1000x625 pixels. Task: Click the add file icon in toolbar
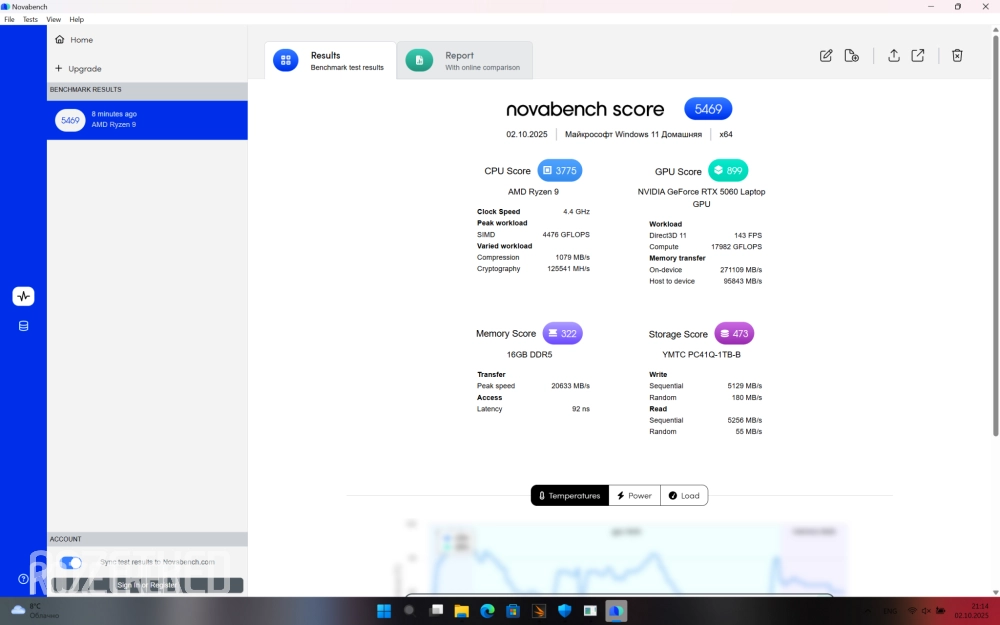tap(852, 56)
